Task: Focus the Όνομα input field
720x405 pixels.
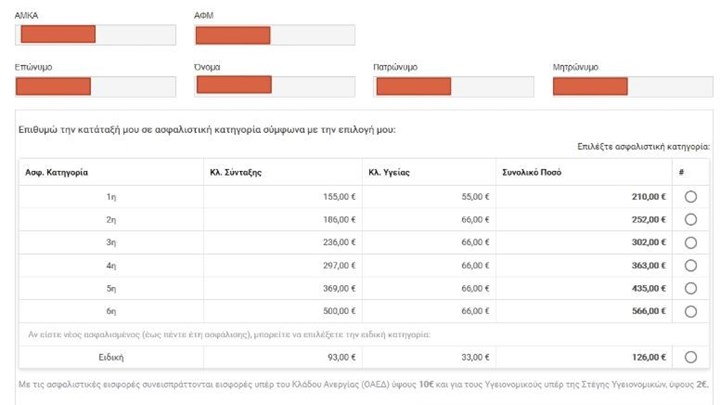Action: (275, 86)
